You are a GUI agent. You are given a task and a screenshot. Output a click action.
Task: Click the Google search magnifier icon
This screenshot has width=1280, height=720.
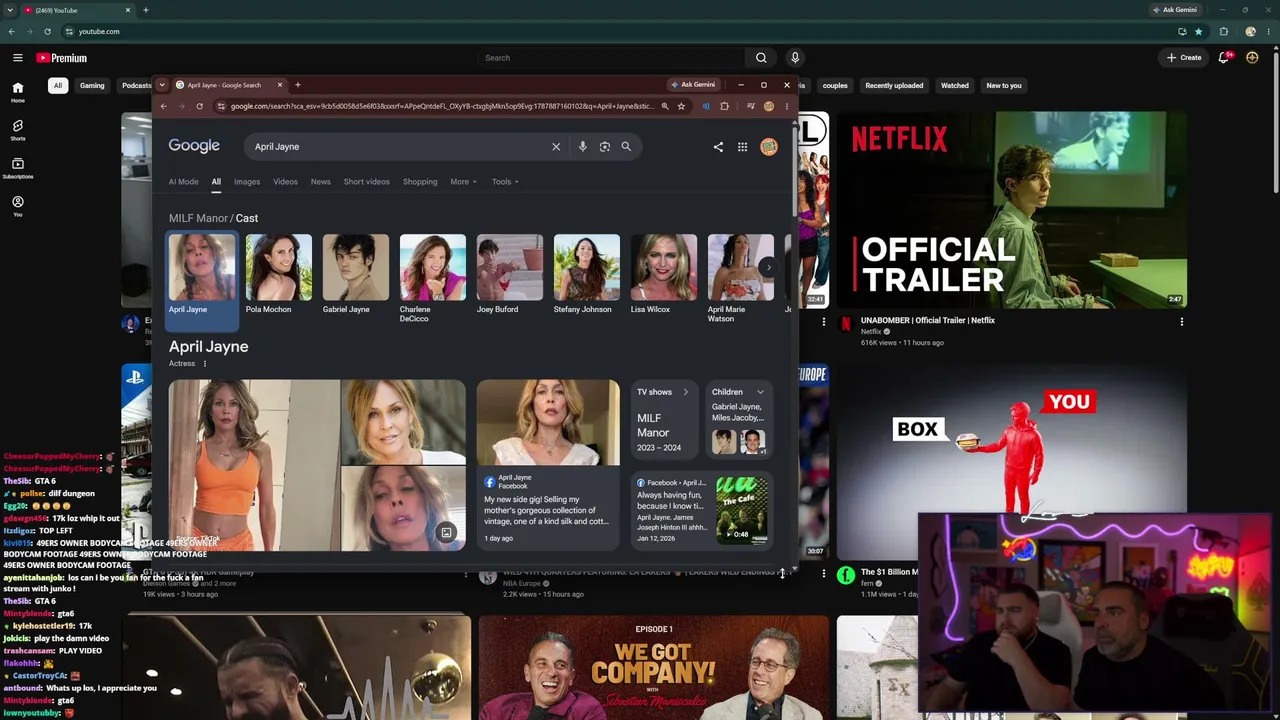626,147
